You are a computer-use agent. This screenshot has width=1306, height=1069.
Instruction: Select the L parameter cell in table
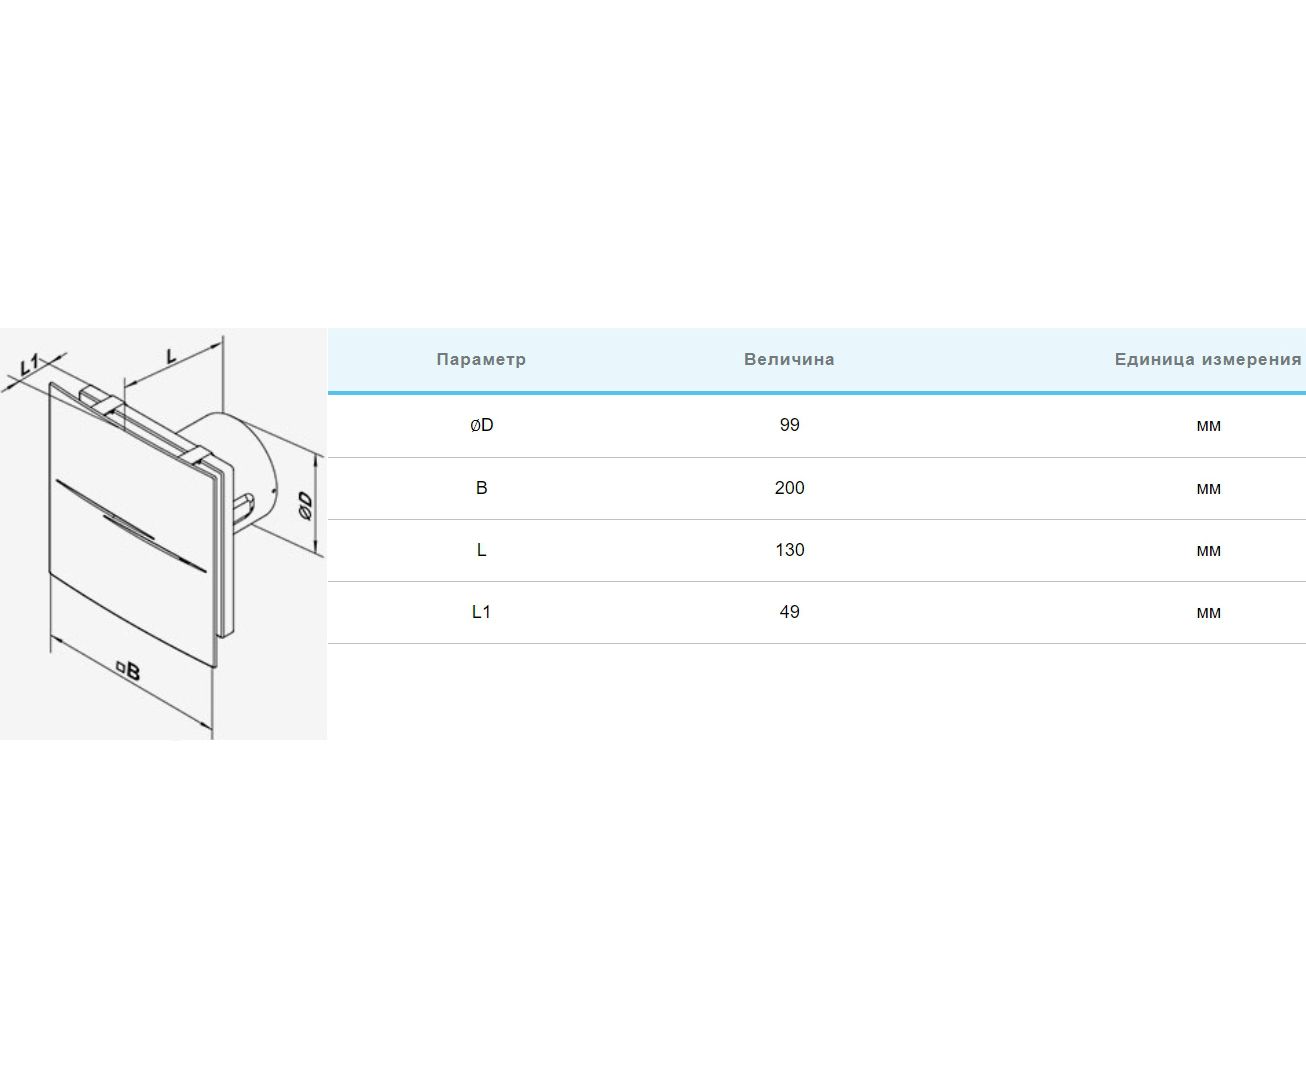pos(481,550)
